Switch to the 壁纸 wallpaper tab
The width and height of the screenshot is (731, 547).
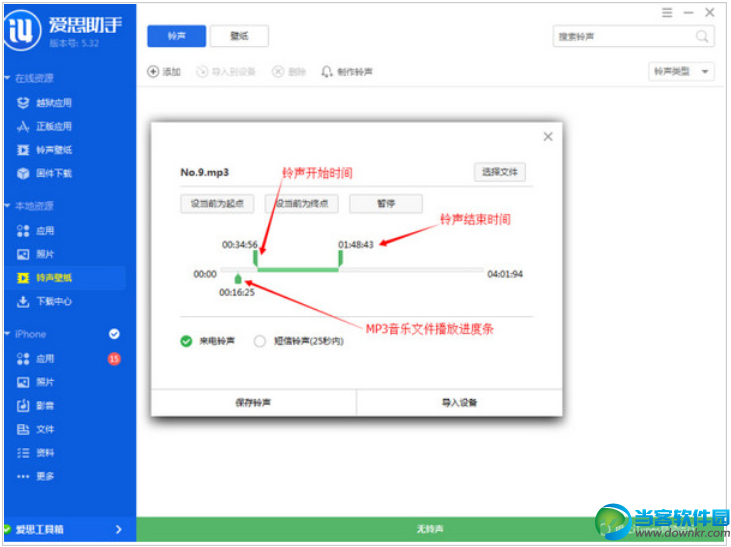click(239, 36)
